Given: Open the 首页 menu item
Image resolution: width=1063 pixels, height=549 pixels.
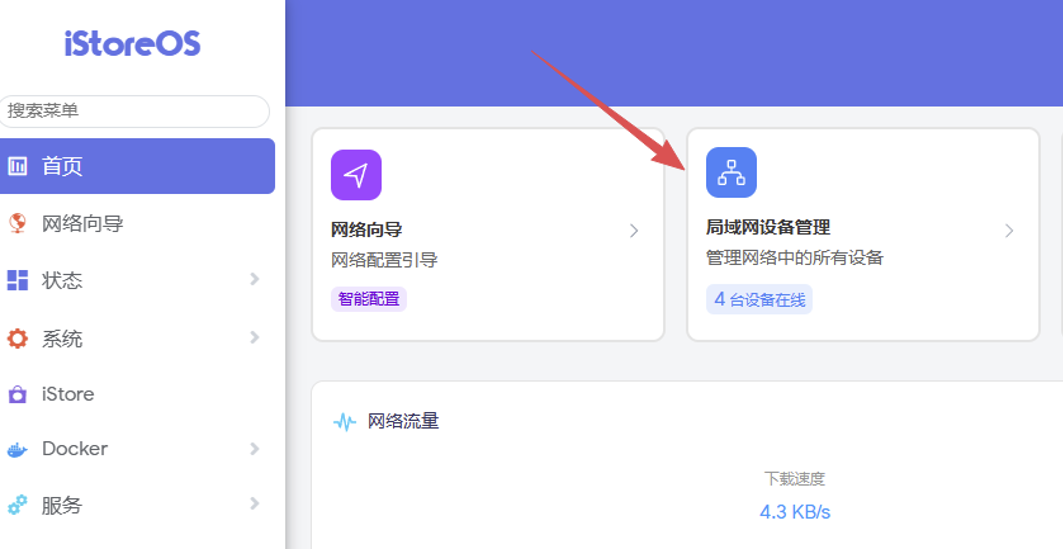Looking at the screenshot, I should [x=137, y=166].
